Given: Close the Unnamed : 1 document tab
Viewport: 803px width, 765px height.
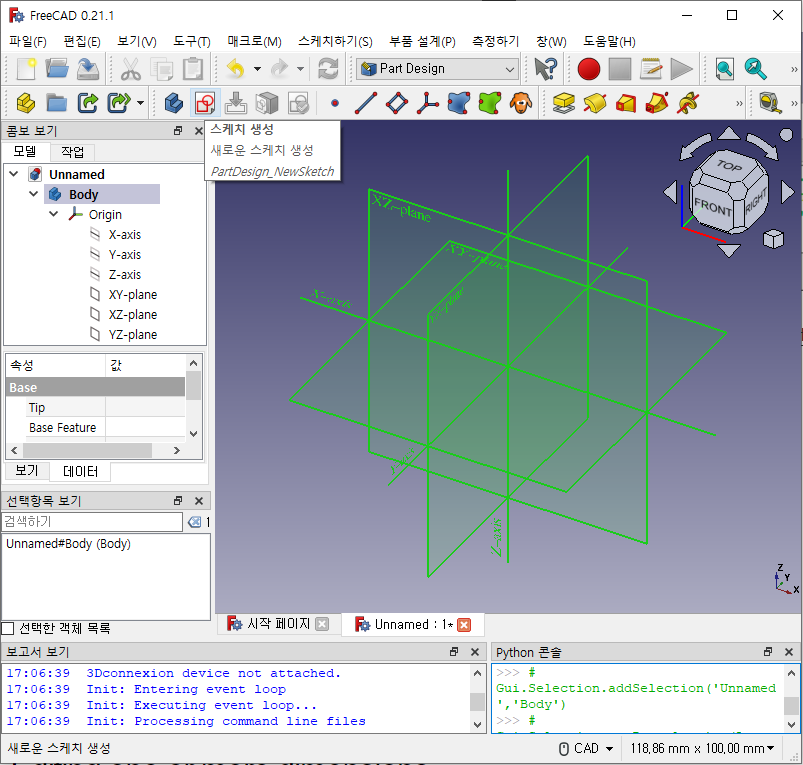Looking at the screenshot, I should point(464,625).
